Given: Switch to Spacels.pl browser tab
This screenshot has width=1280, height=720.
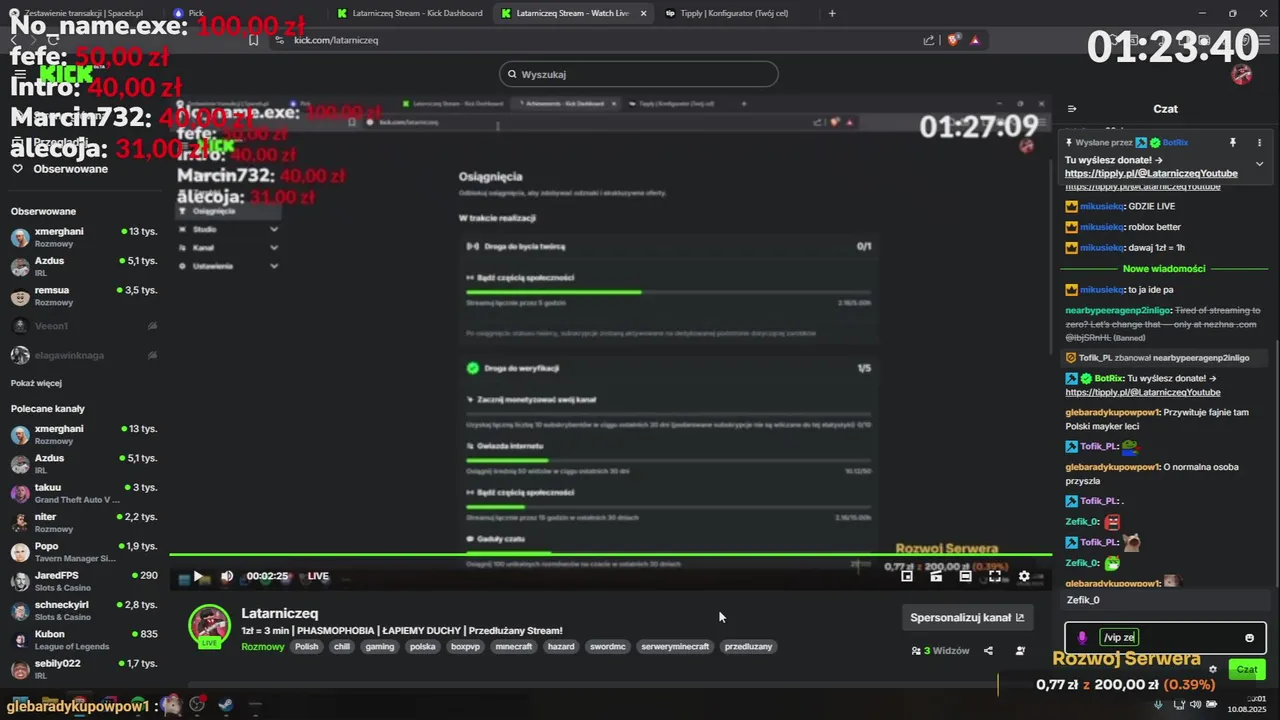Looking at the screenshot, I should [x=82, y=13].
